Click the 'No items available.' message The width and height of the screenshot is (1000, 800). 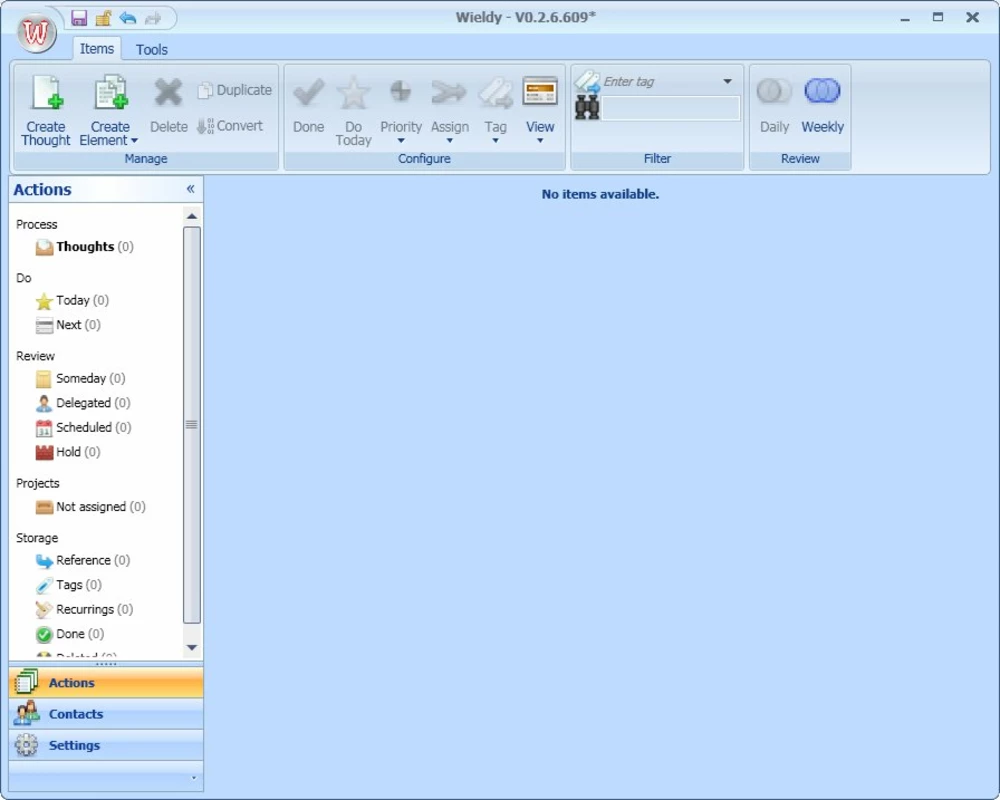600,194
